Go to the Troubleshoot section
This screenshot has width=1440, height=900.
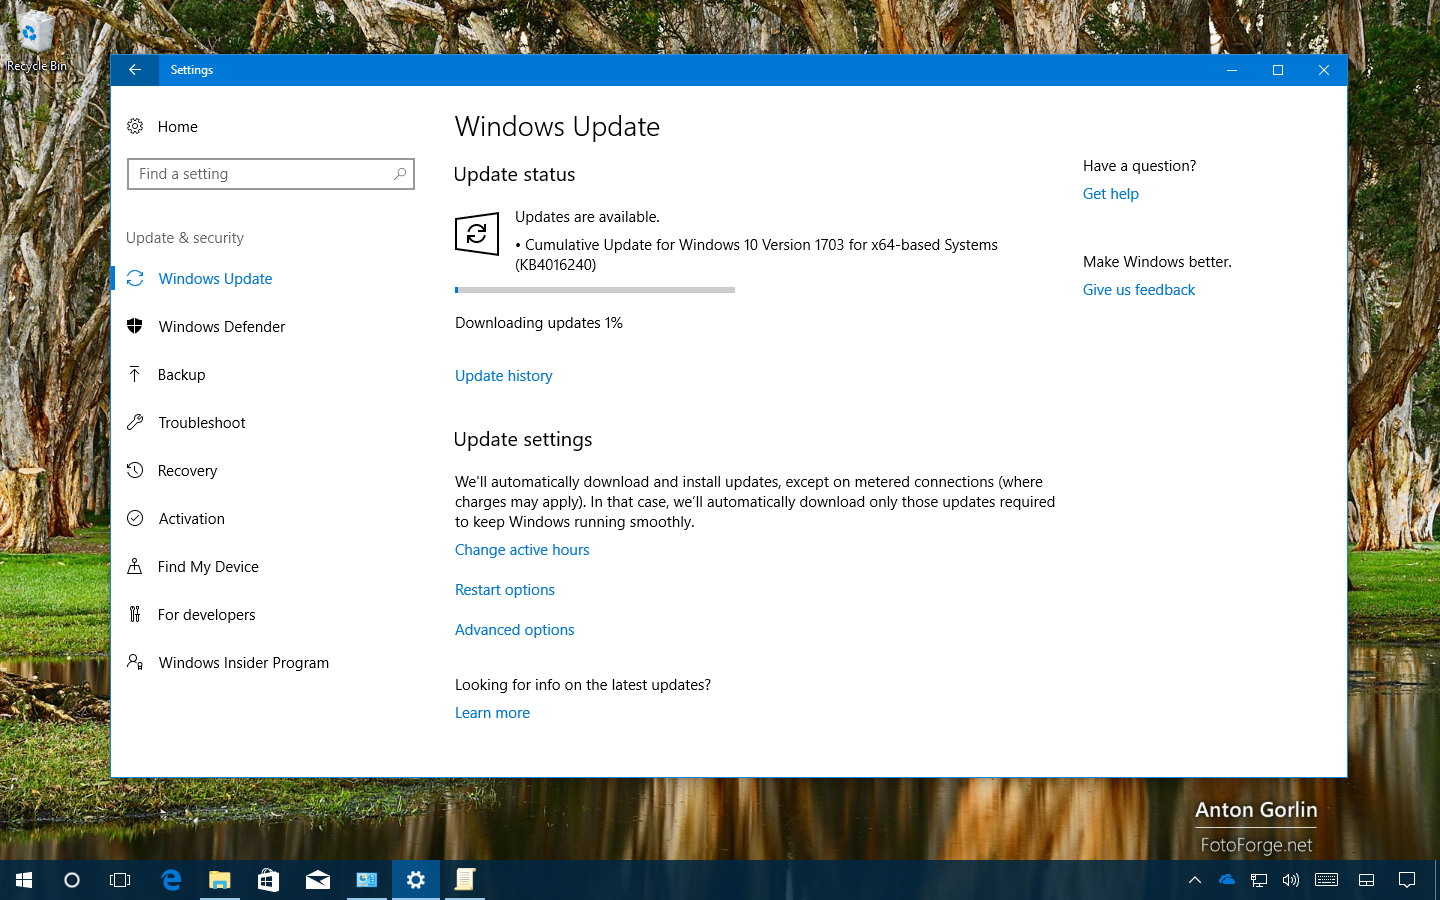pyautogui.click(x=201, y=423)
